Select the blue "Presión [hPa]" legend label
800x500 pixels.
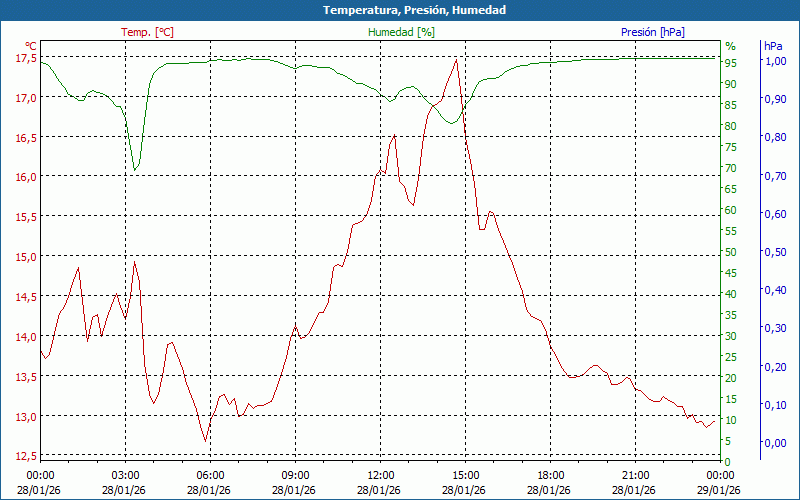653,32
